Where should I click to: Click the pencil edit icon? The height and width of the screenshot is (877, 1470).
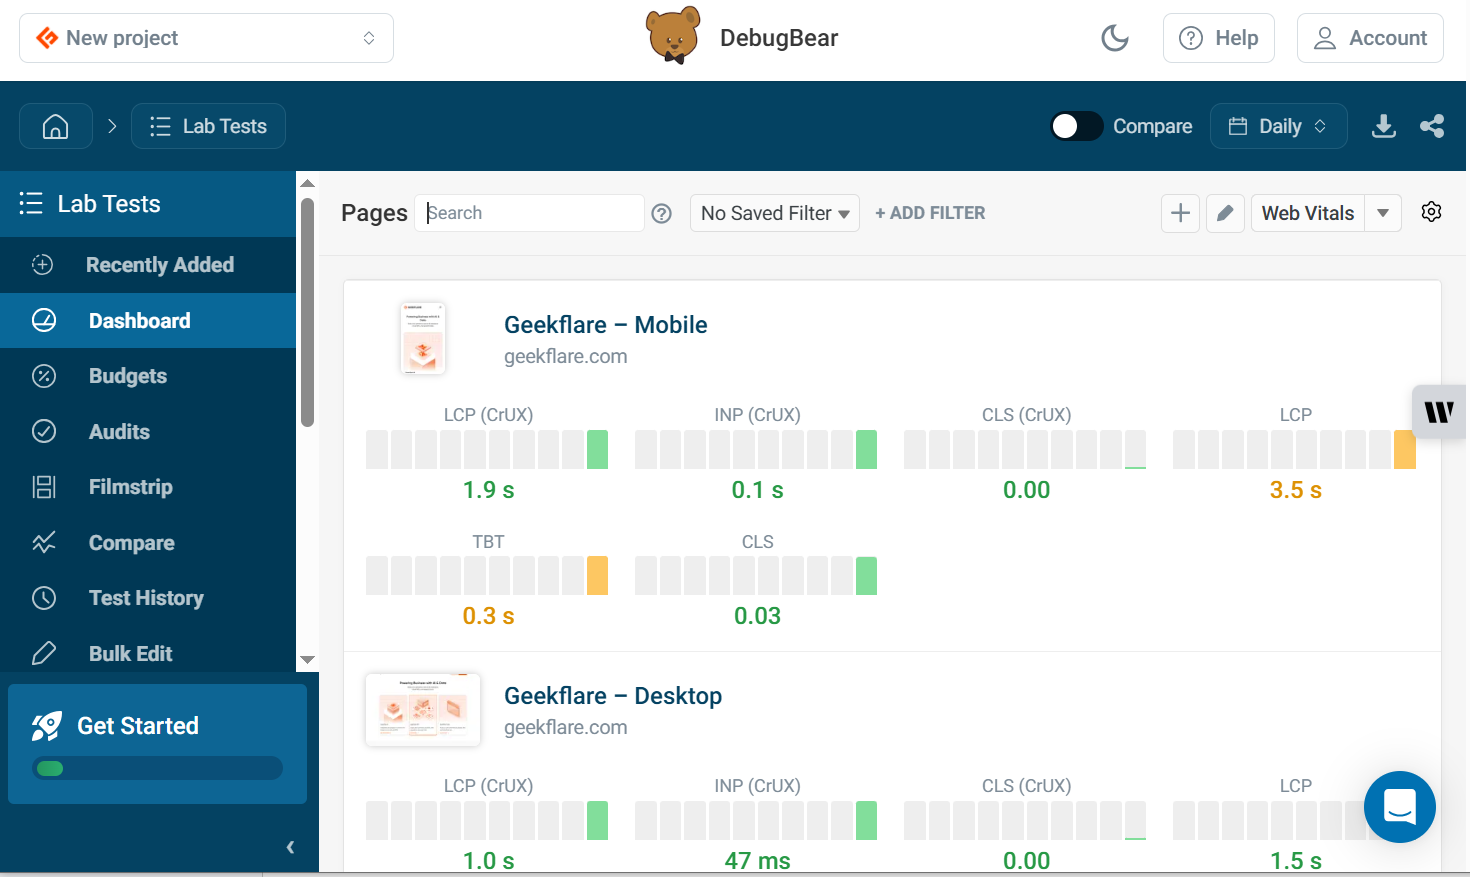click(1225, 213)
